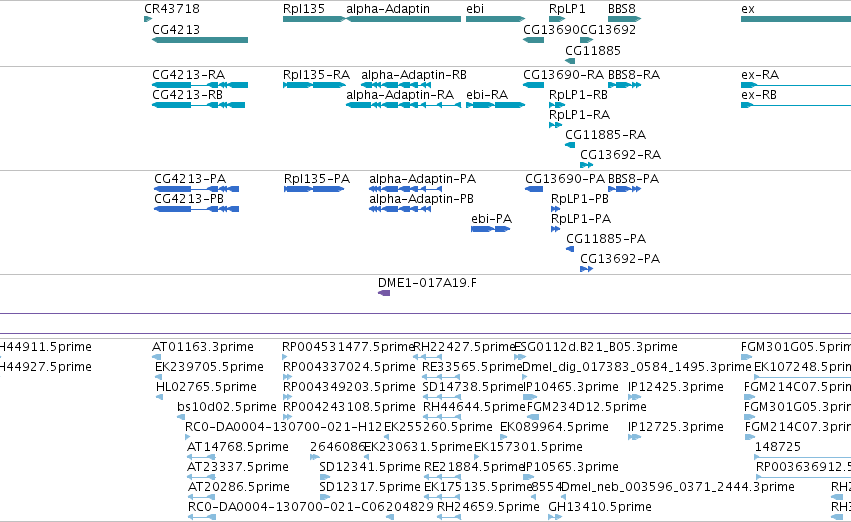Click the alpha-Adaptin-PB protein feature
This screenshot has height=522, width=851.
400,209
